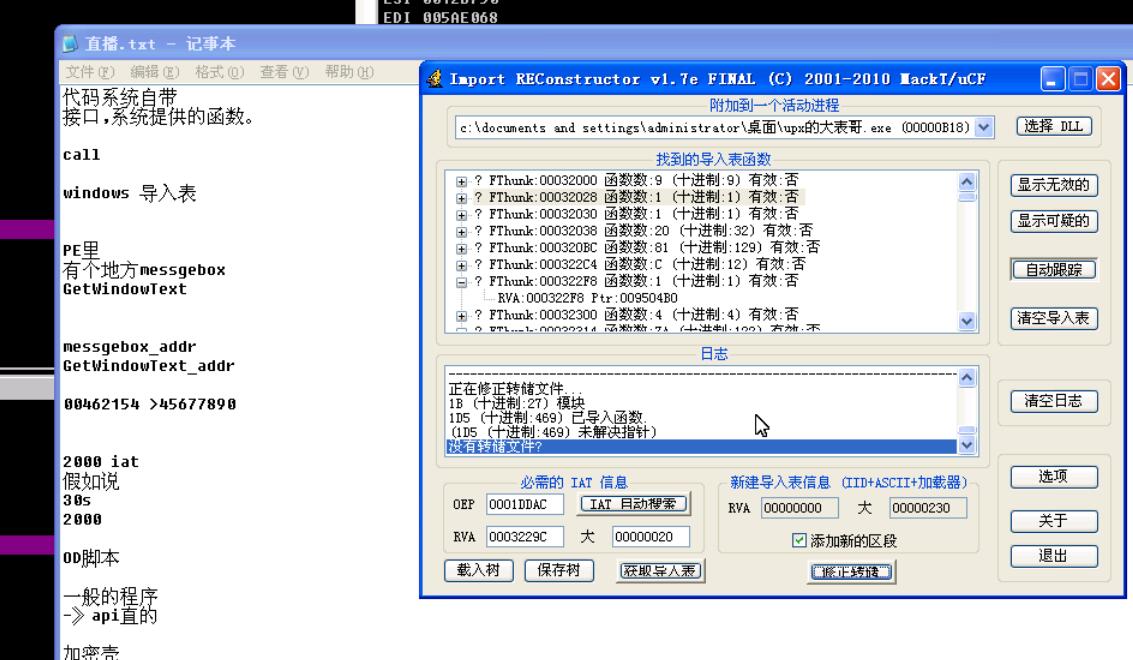Click the new import RVA field 00000000
Screen dimensions: 1133x660
pyautogui.click(x=799, y=507)
